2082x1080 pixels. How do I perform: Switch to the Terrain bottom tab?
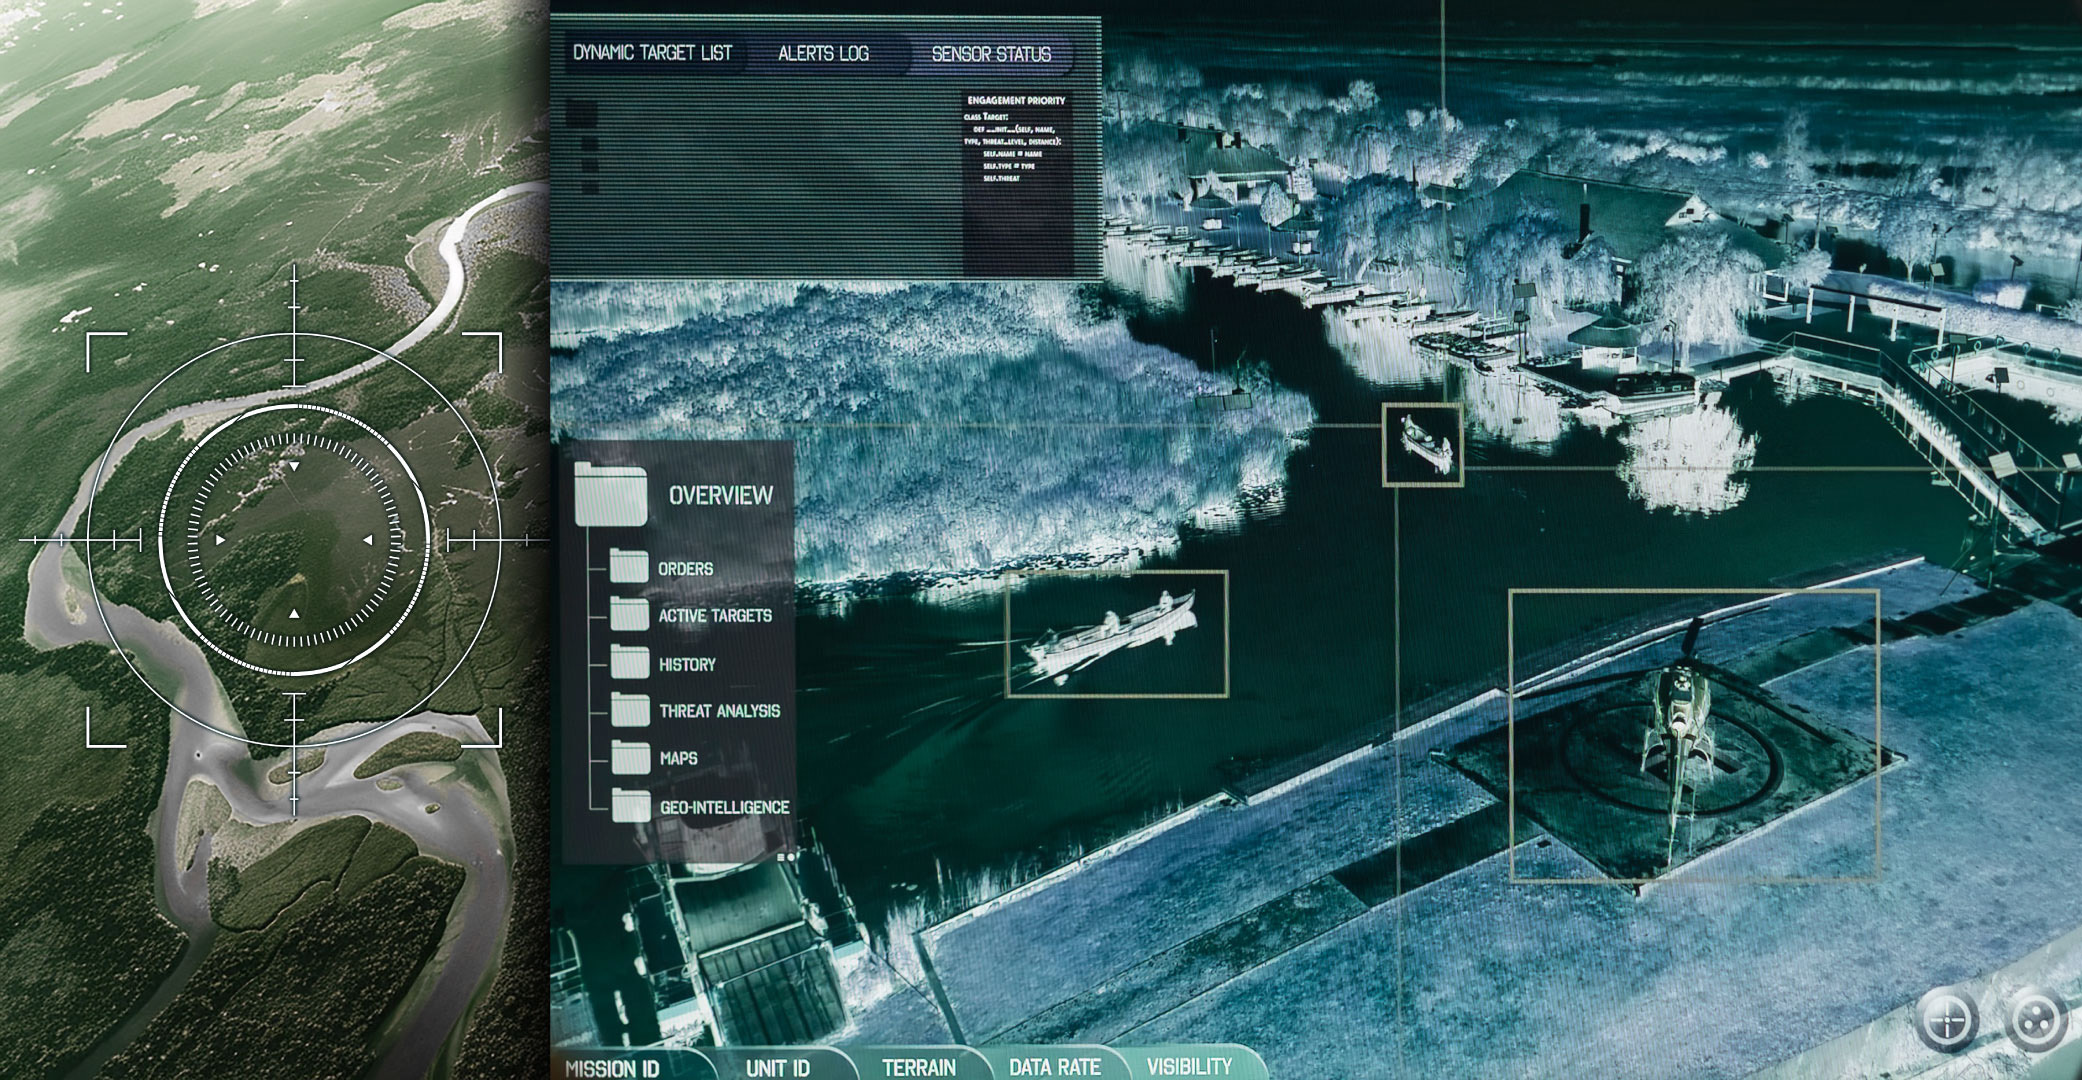(x=918, y=1067)
